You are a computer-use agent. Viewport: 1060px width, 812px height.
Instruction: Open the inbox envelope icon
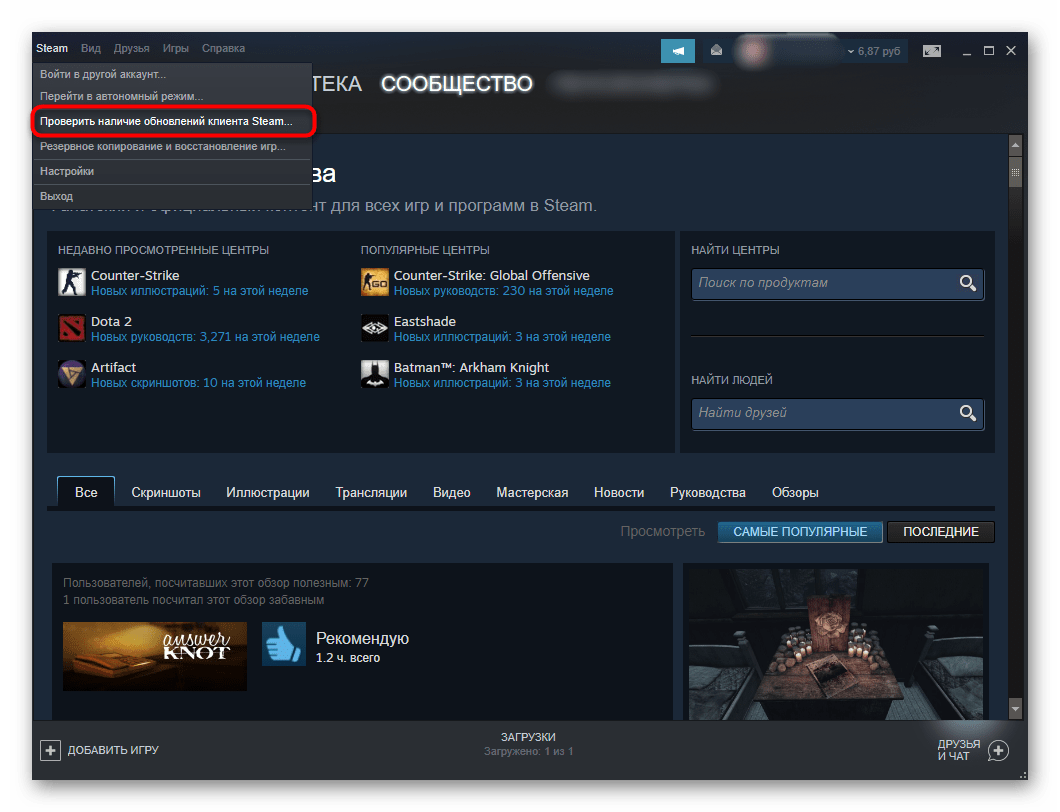[716, 50]
